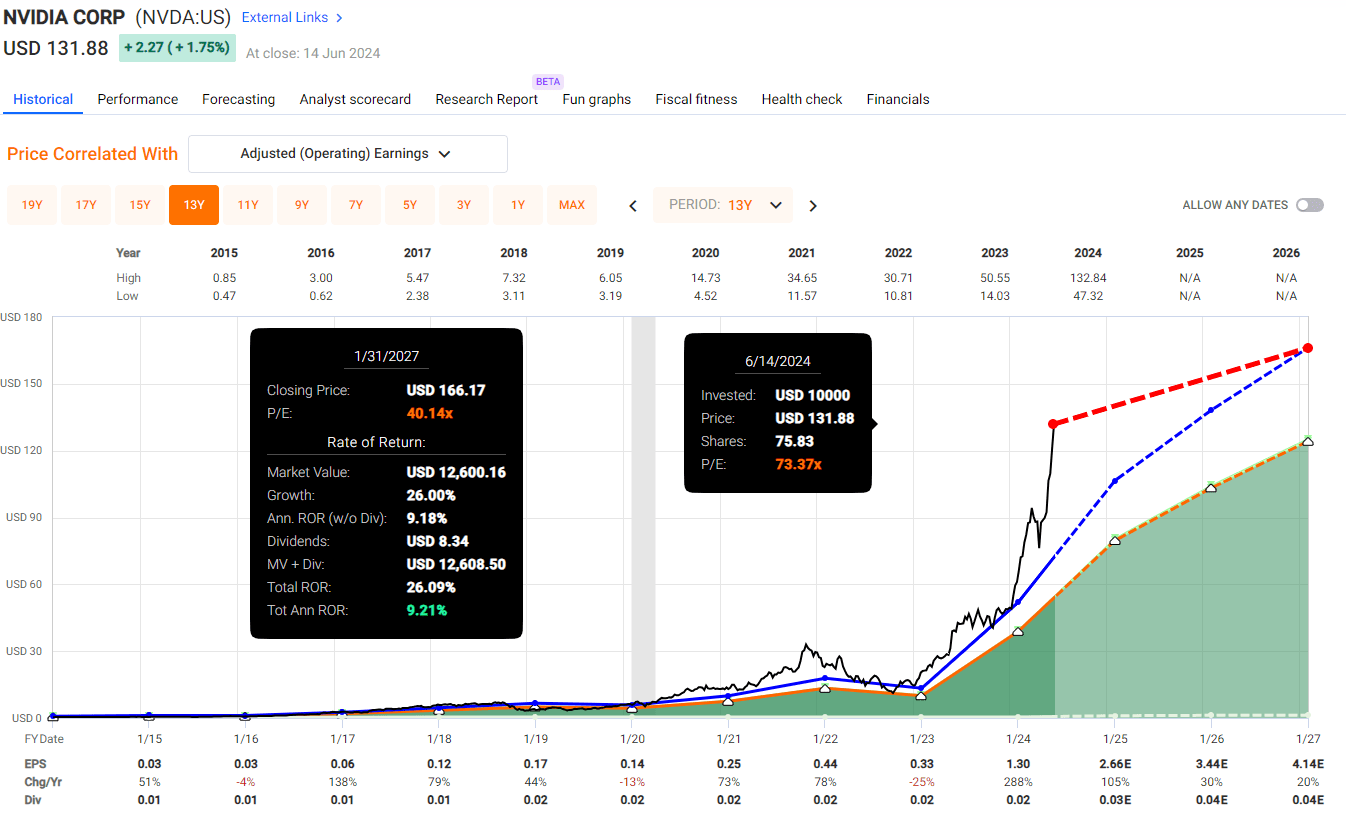Click the earnings triangle marker at 1/25
The width and height of the screenshot is (1346, 815).
[1116, 540]
